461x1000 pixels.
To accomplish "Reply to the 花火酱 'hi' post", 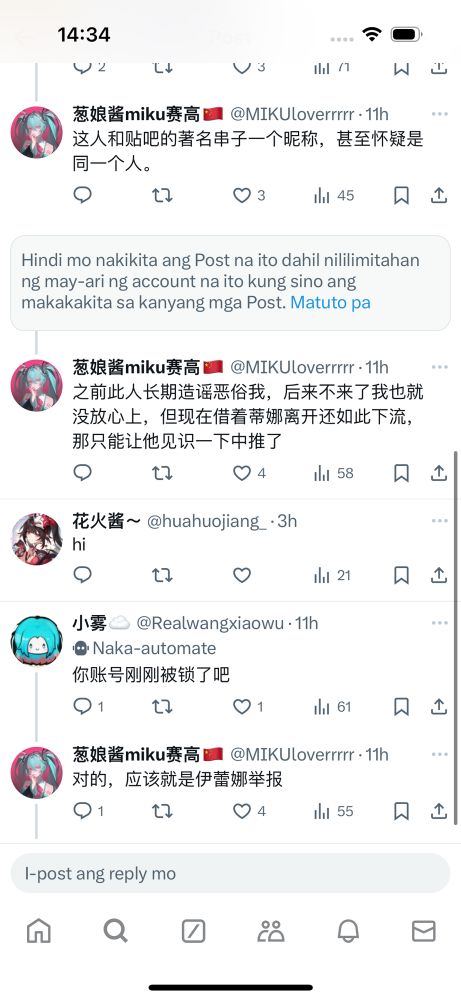I will [x=83, y=575].
